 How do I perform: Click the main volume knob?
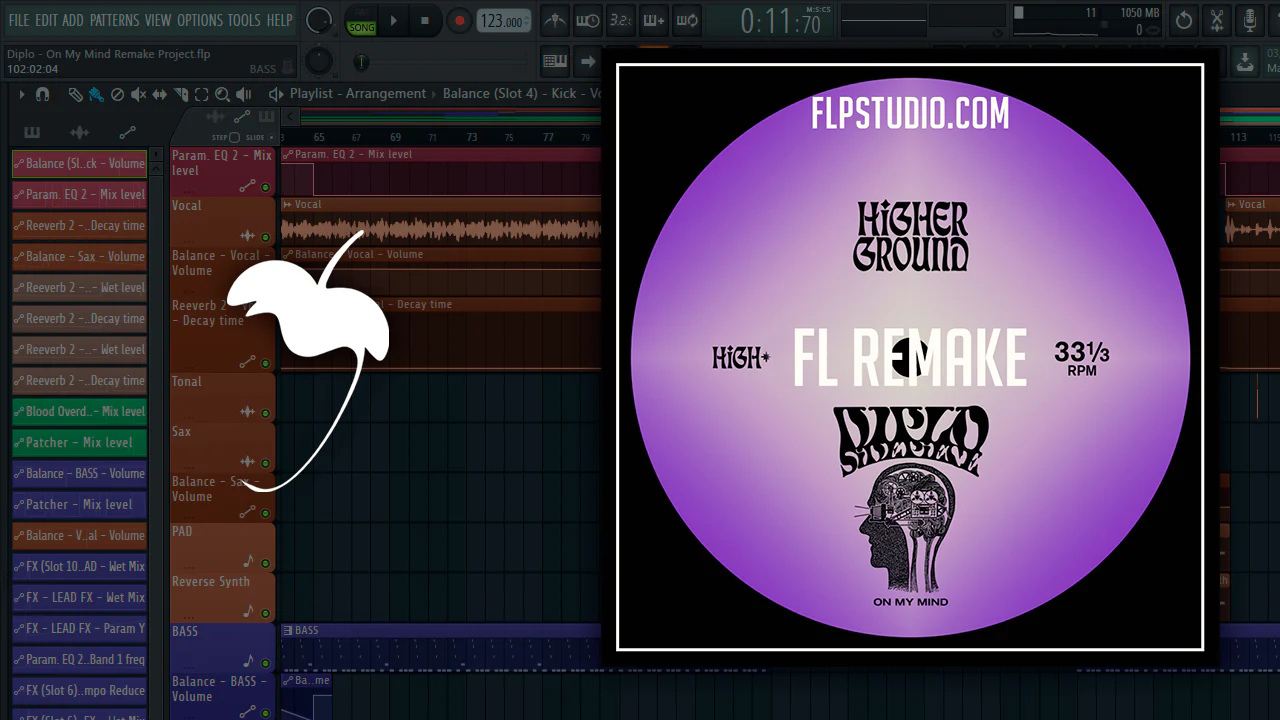319,20
